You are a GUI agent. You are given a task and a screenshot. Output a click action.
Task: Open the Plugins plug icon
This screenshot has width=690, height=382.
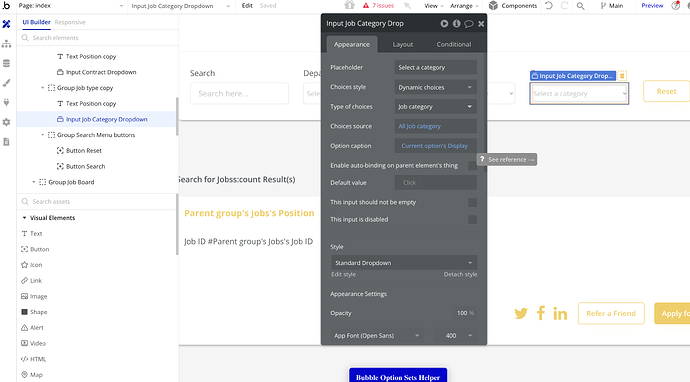click(6, 103)
